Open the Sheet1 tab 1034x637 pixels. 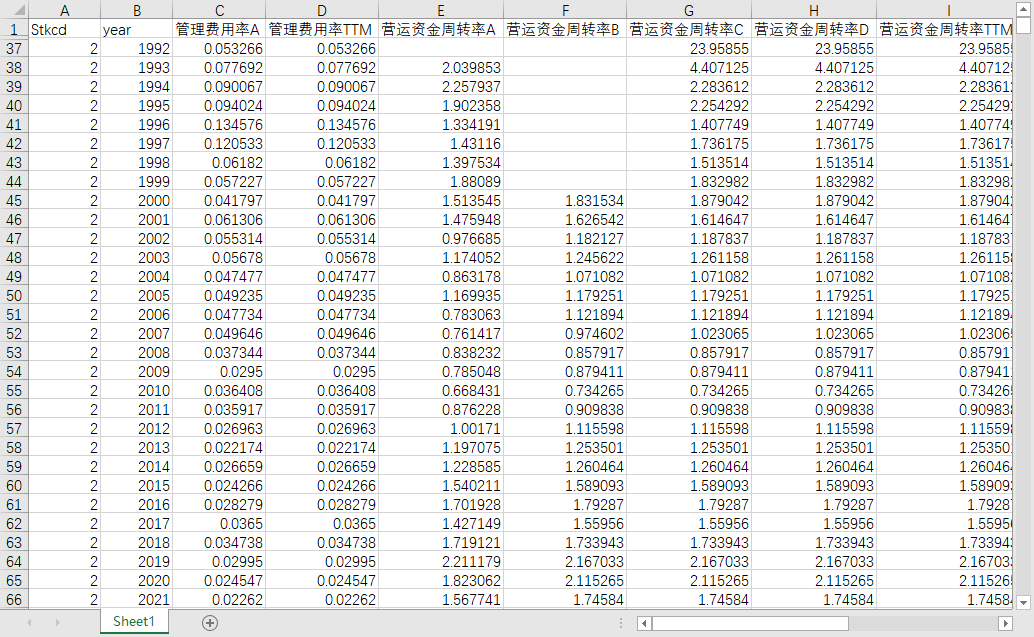[134, 621]
